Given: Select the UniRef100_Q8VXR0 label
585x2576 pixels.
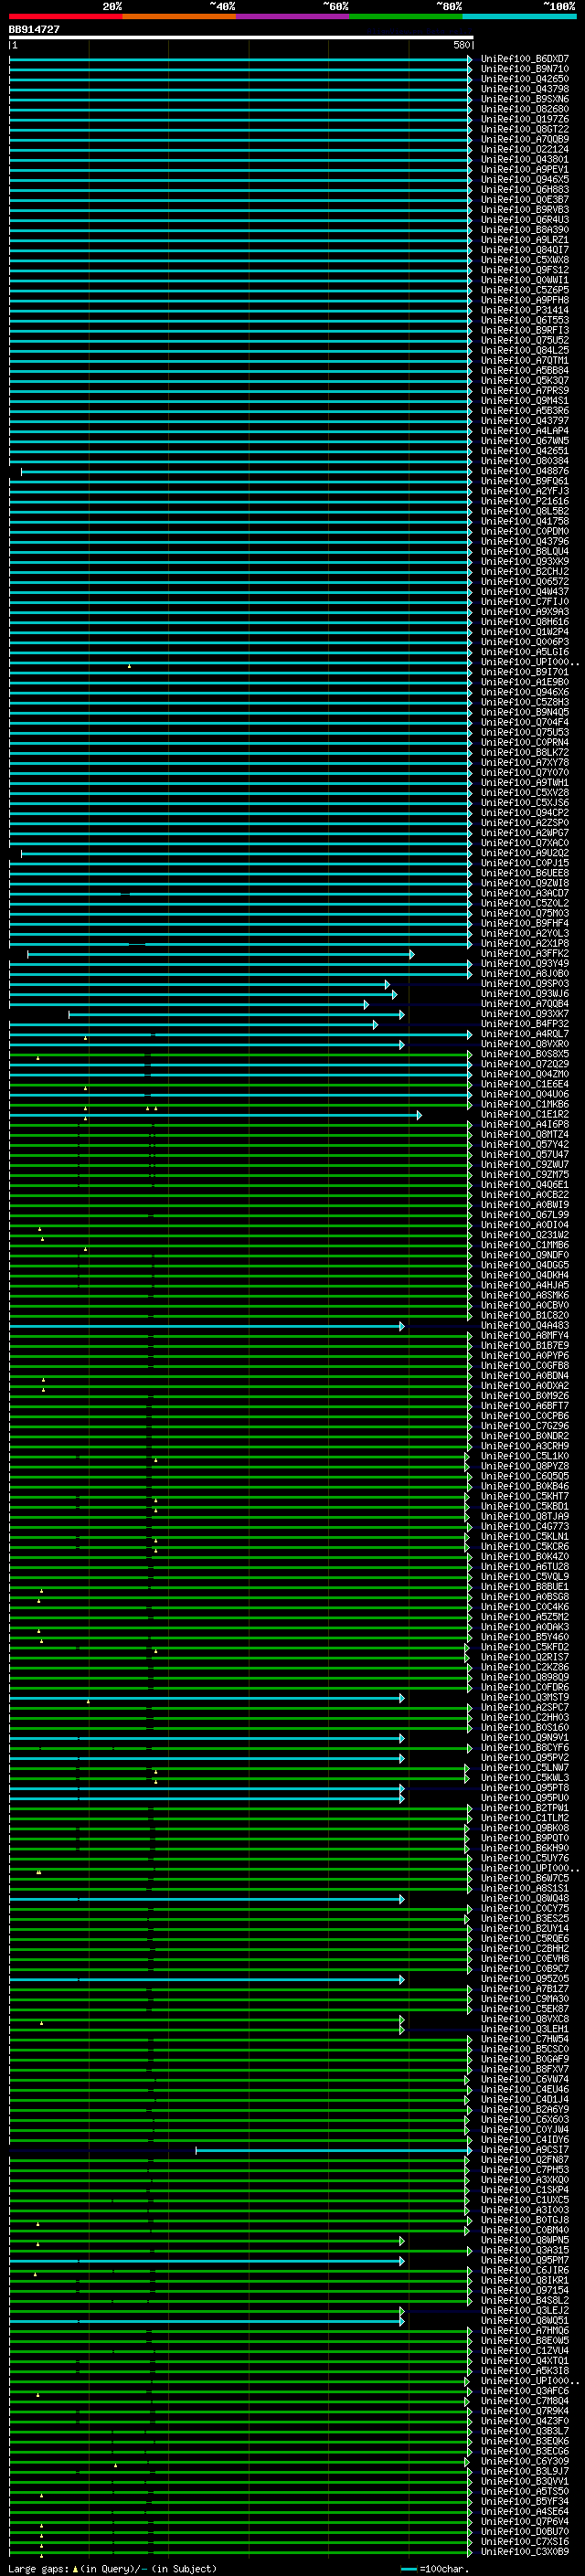Looking at the screenshot, I should tap(525, 1044).
